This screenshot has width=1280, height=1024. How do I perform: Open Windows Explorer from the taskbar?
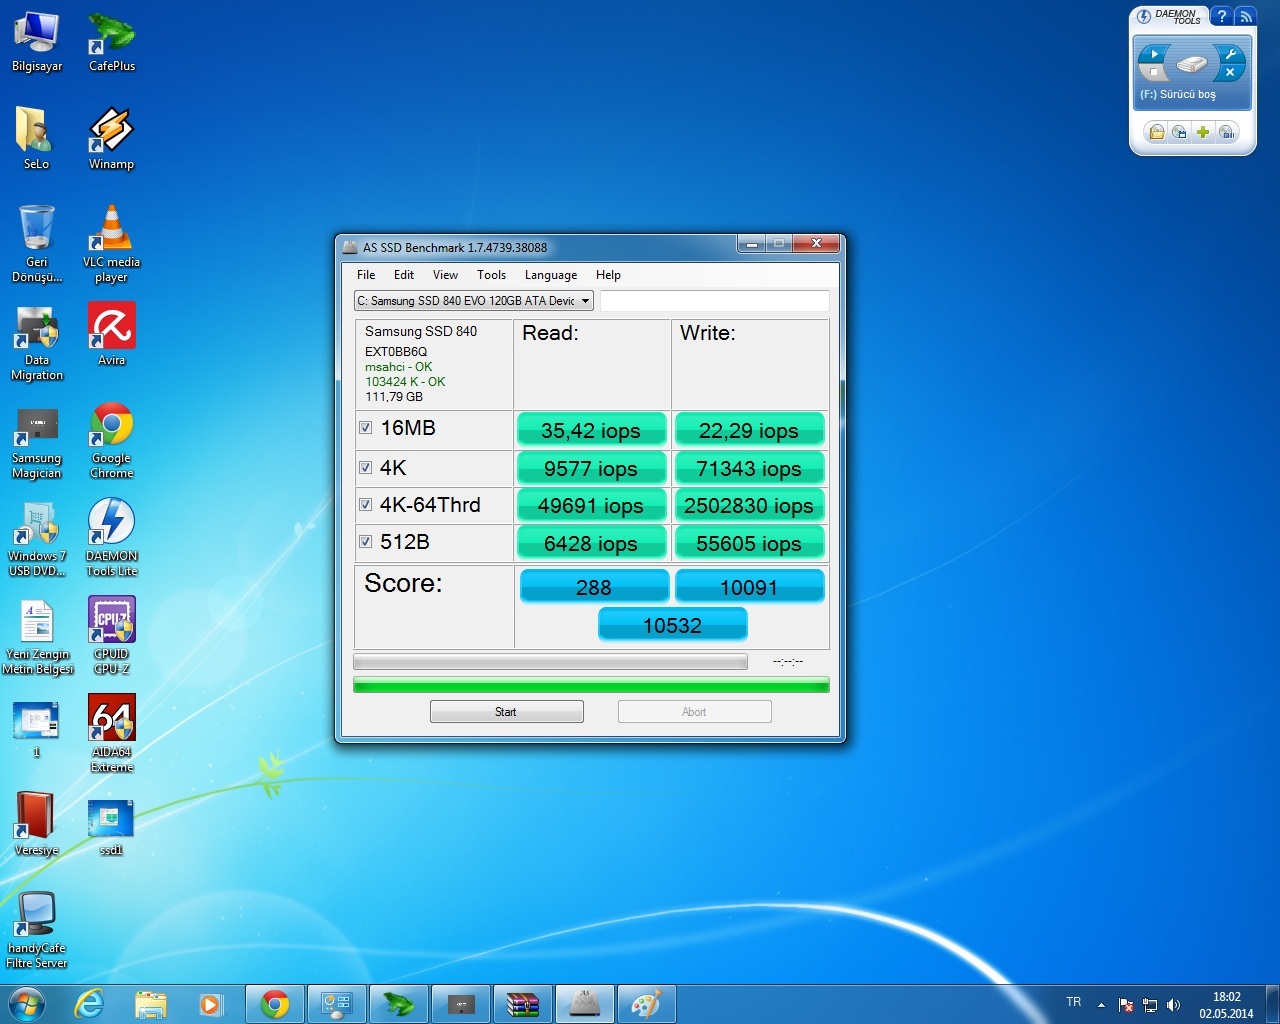pyautogui.click(x=150, y=1004)
